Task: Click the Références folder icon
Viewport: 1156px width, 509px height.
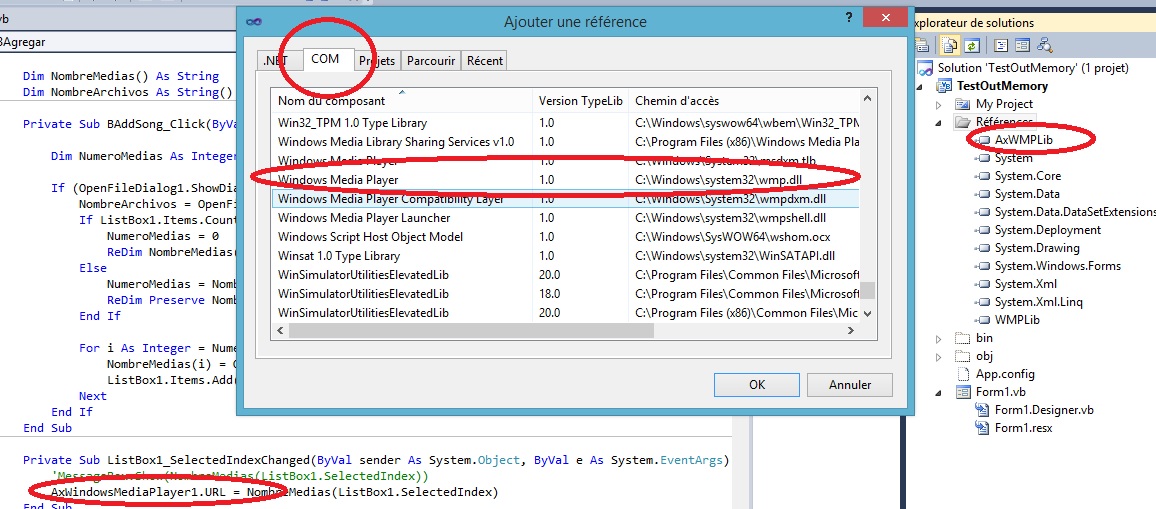Action: click(x=963, y=122)
